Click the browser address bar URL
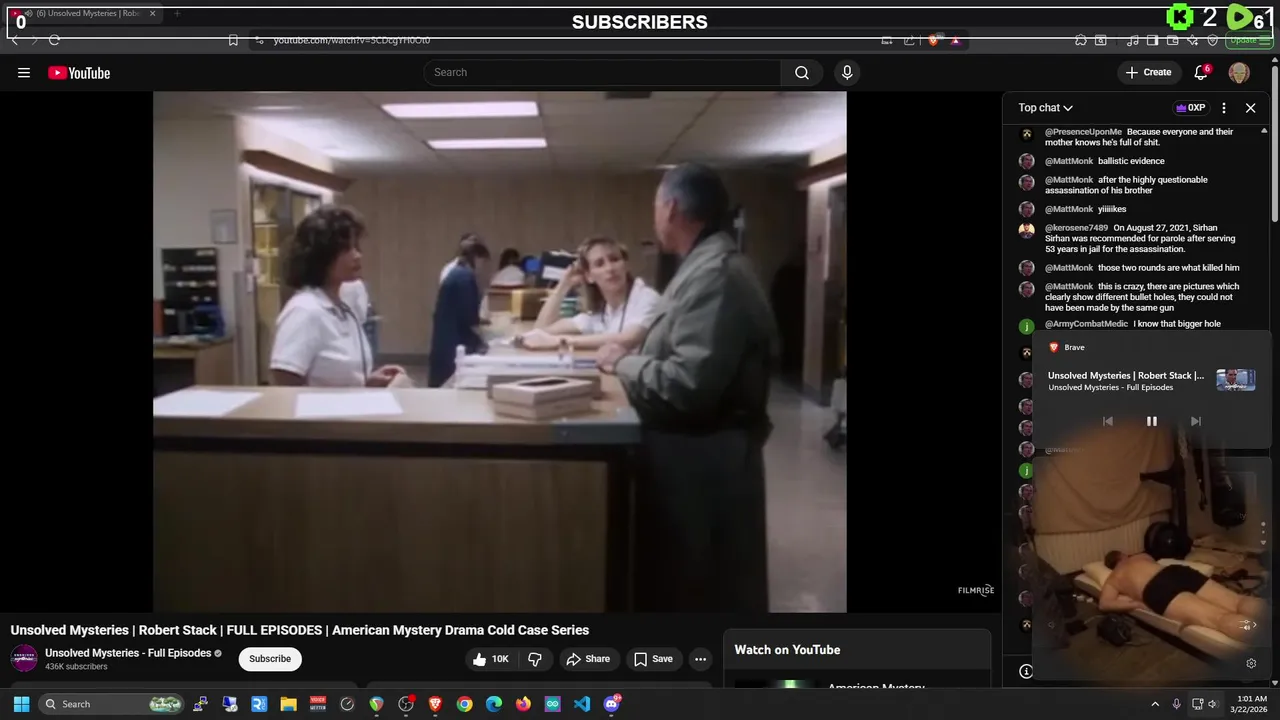This screenshot has height=720, width=1280. click(x=352, y=40)
